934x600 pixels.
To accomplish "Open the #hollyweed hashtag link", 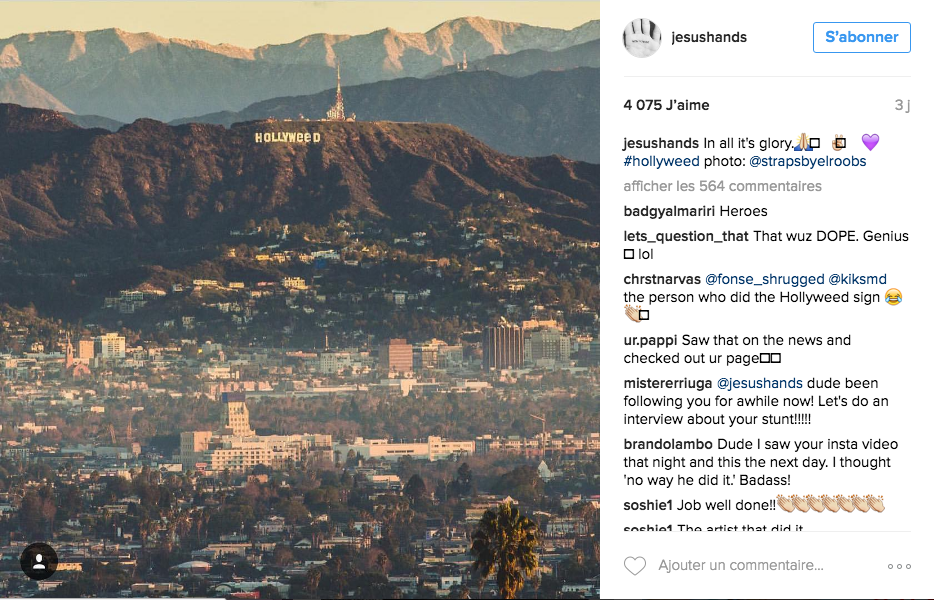I will tap(661, 161).
